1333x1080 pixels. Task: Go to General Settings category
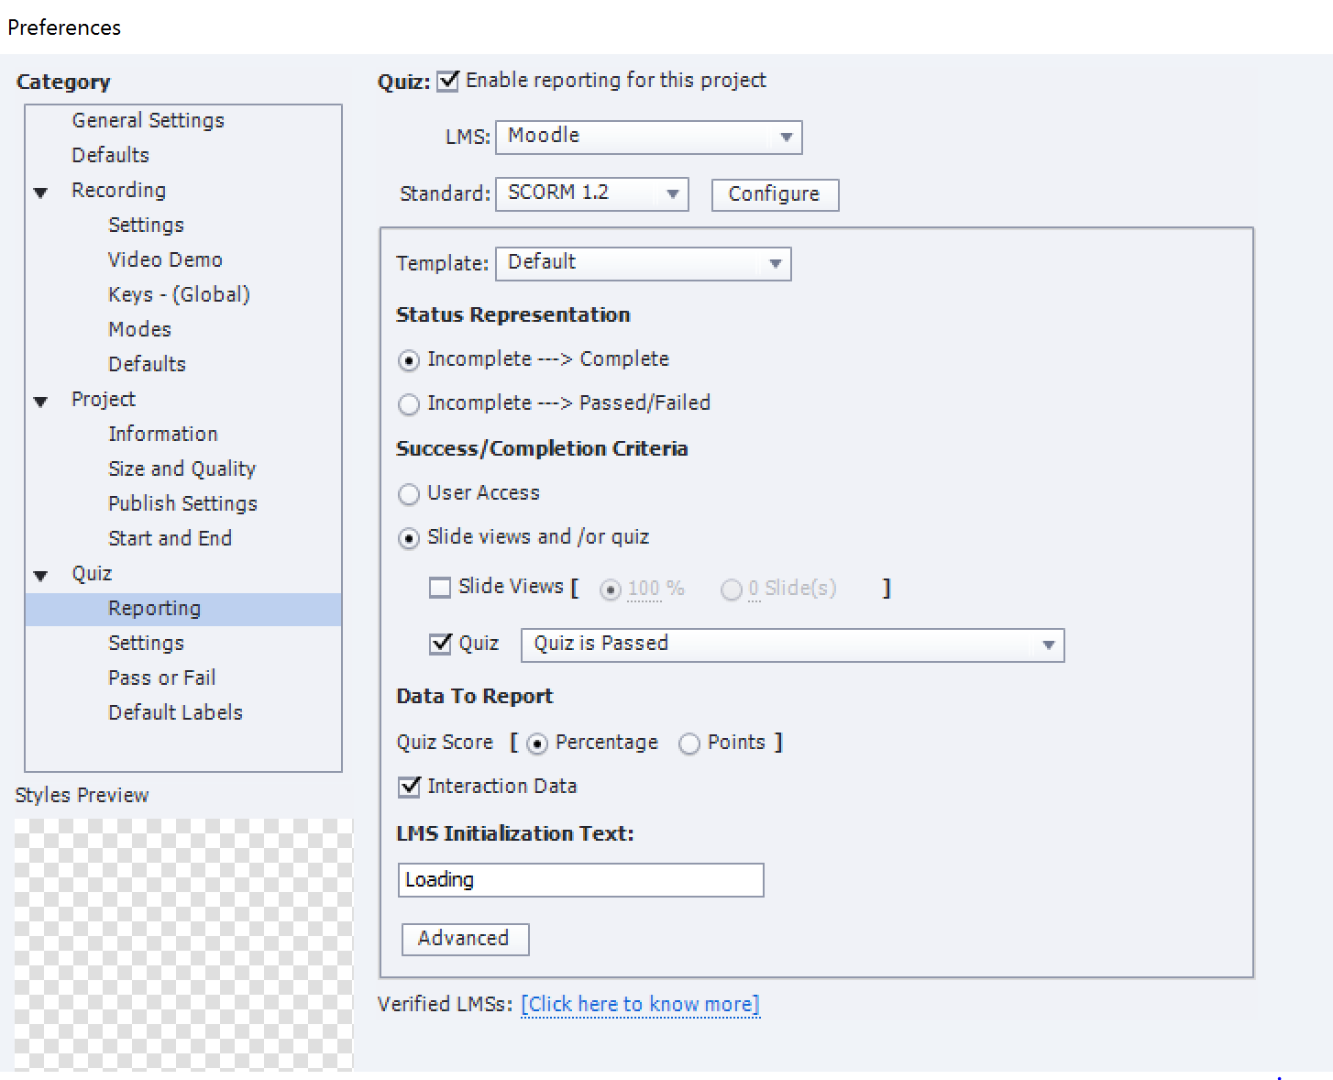[148, 120]
